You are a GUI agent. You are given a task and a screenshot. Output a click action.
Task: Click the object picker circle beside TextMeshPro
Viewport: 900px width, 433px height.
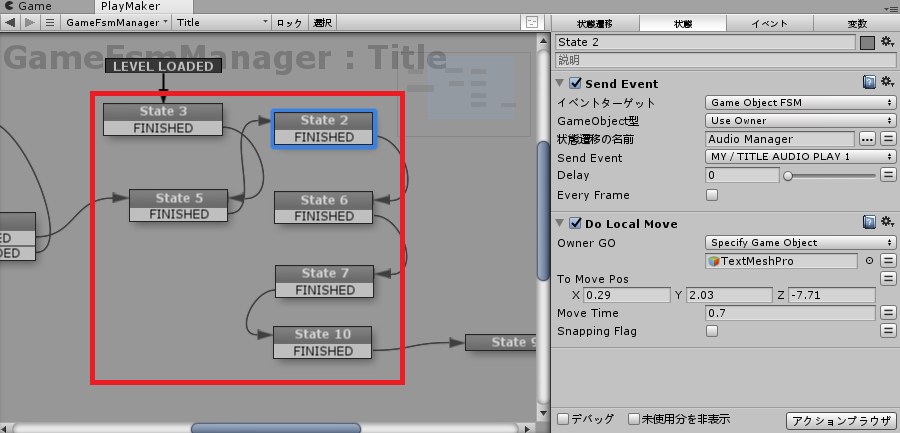click(x=869, y=260)
